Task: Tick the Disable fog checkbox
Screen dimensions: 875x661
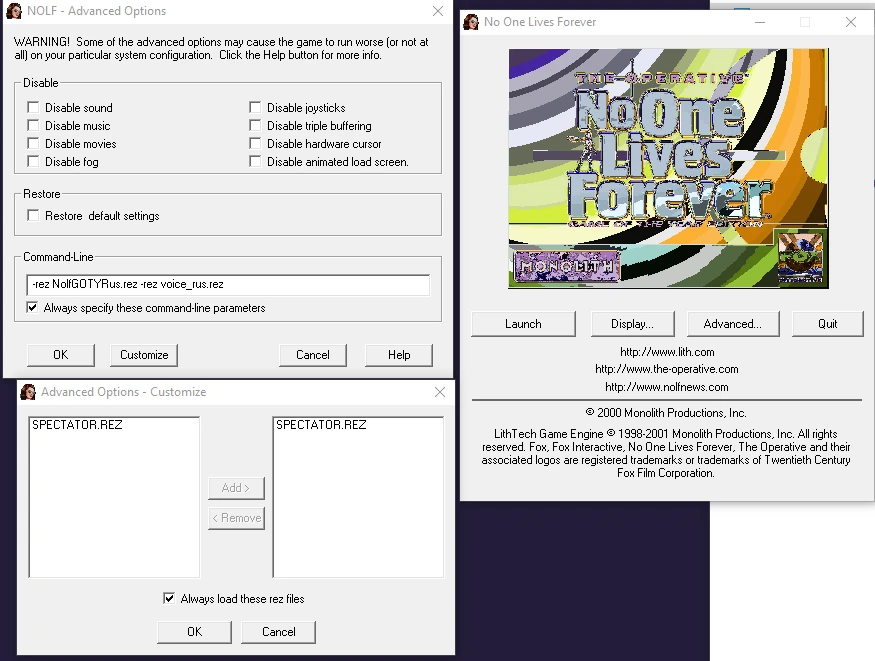Action: pyautogui.click(x=33, y=161)
